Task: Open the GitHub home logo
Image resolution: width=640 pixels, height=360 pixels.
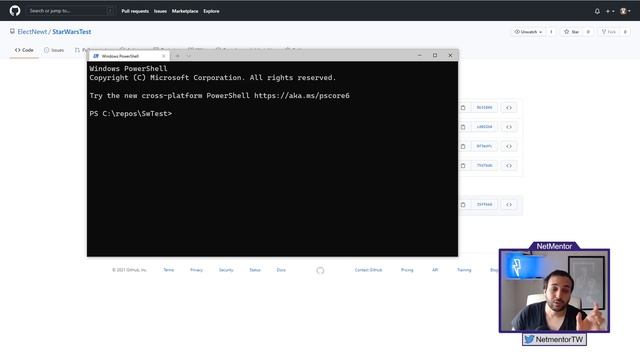Action: [x=15, y=11]
